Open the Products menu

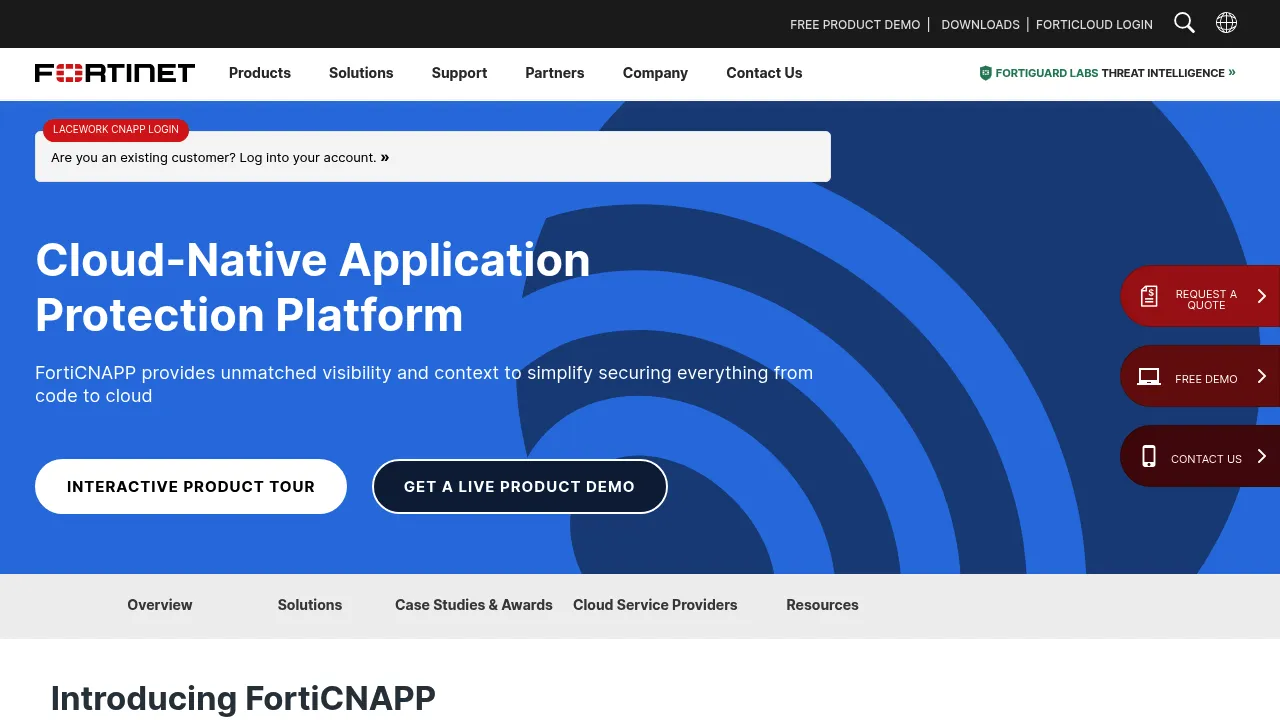pyautogui.click(x=260, y=73)
